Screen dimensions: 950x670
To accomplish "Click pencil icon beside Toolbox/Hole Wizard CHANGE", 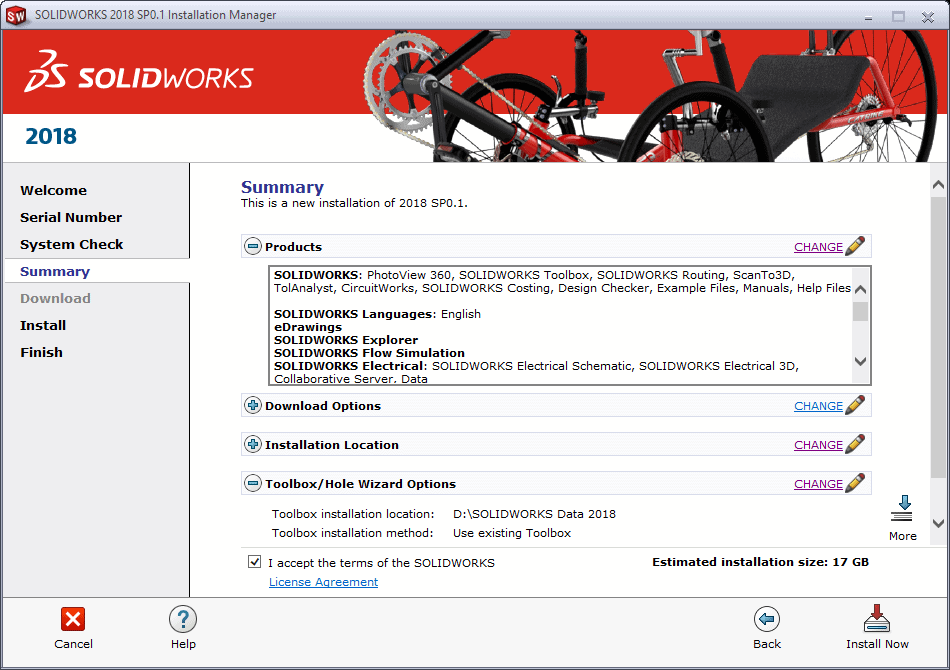I will pyautogui.click(x=855, y=483).
